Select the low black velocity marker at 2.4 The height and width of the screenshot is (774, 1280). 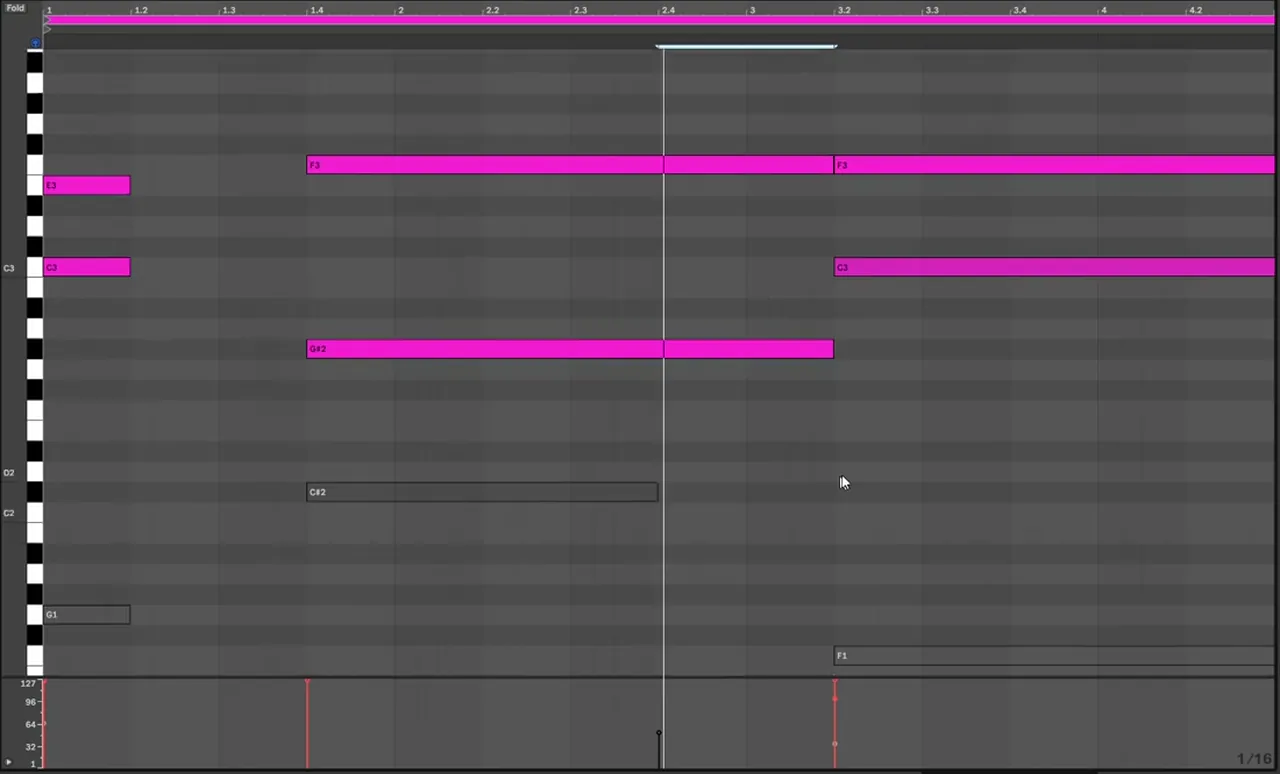click(658, 733)
